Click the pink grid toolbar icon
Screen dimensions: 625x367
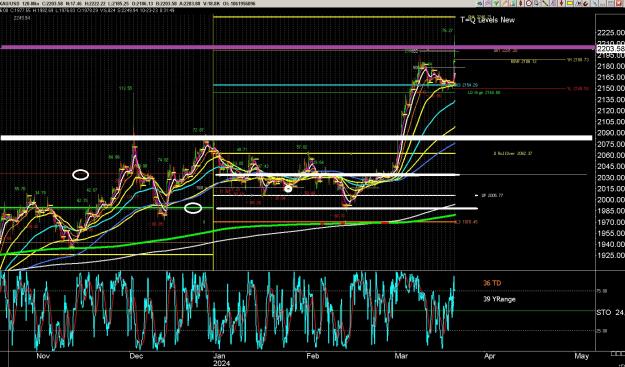[488, 3]
